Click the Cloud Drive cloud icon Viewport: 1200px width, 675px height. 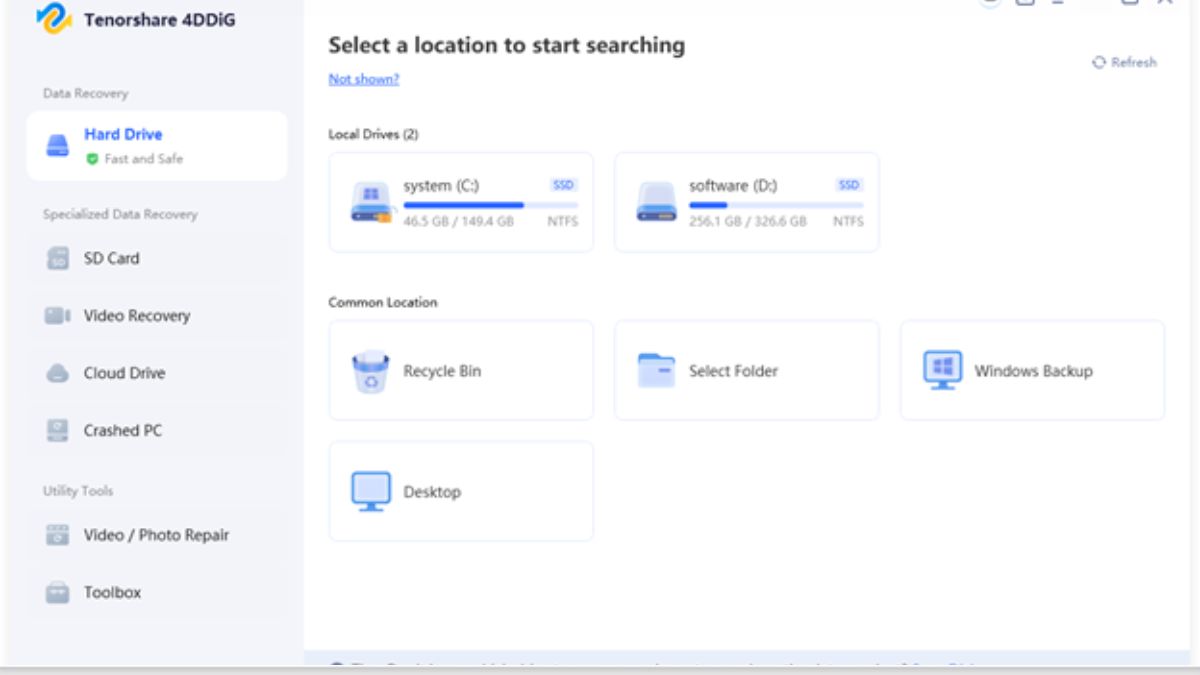point(58,373)
